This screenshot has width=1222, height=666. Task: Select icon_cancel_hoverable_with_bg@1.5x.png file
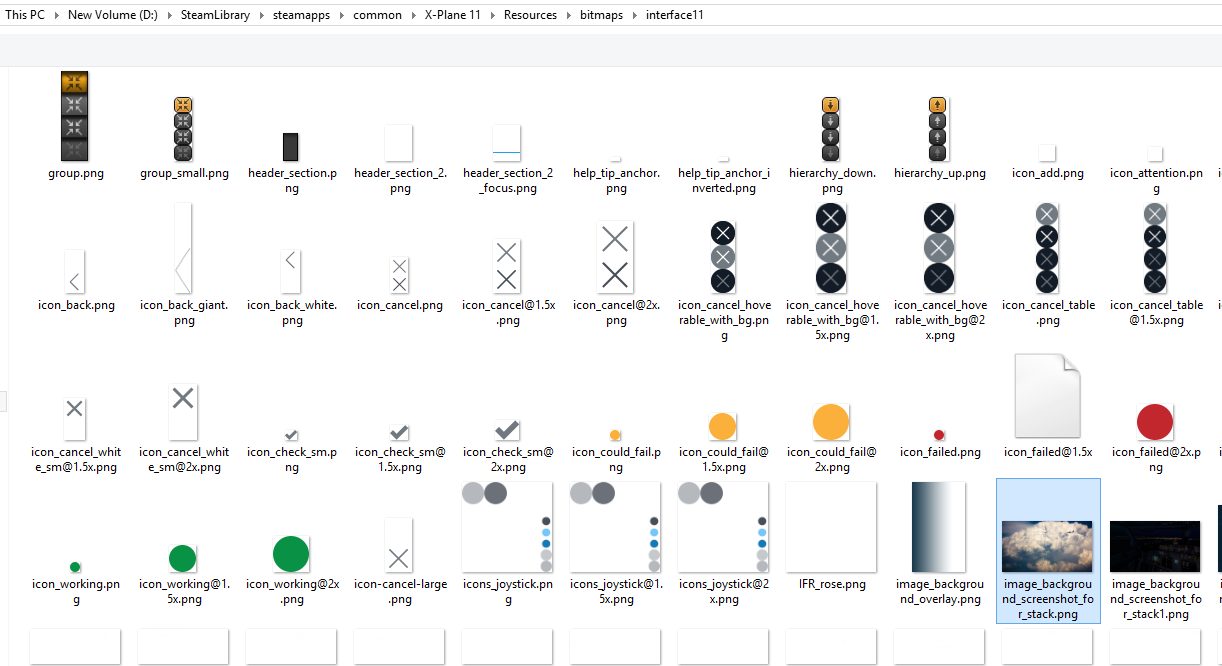pyautogui.click(x=831, y=248)
